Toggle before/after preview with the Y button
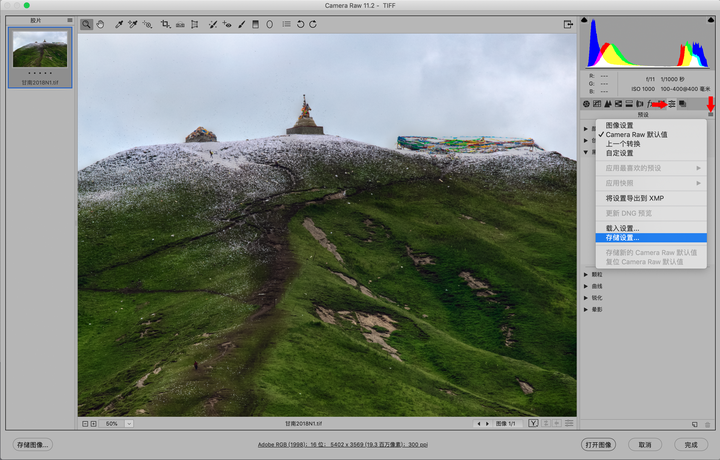 tap(533, 423)
